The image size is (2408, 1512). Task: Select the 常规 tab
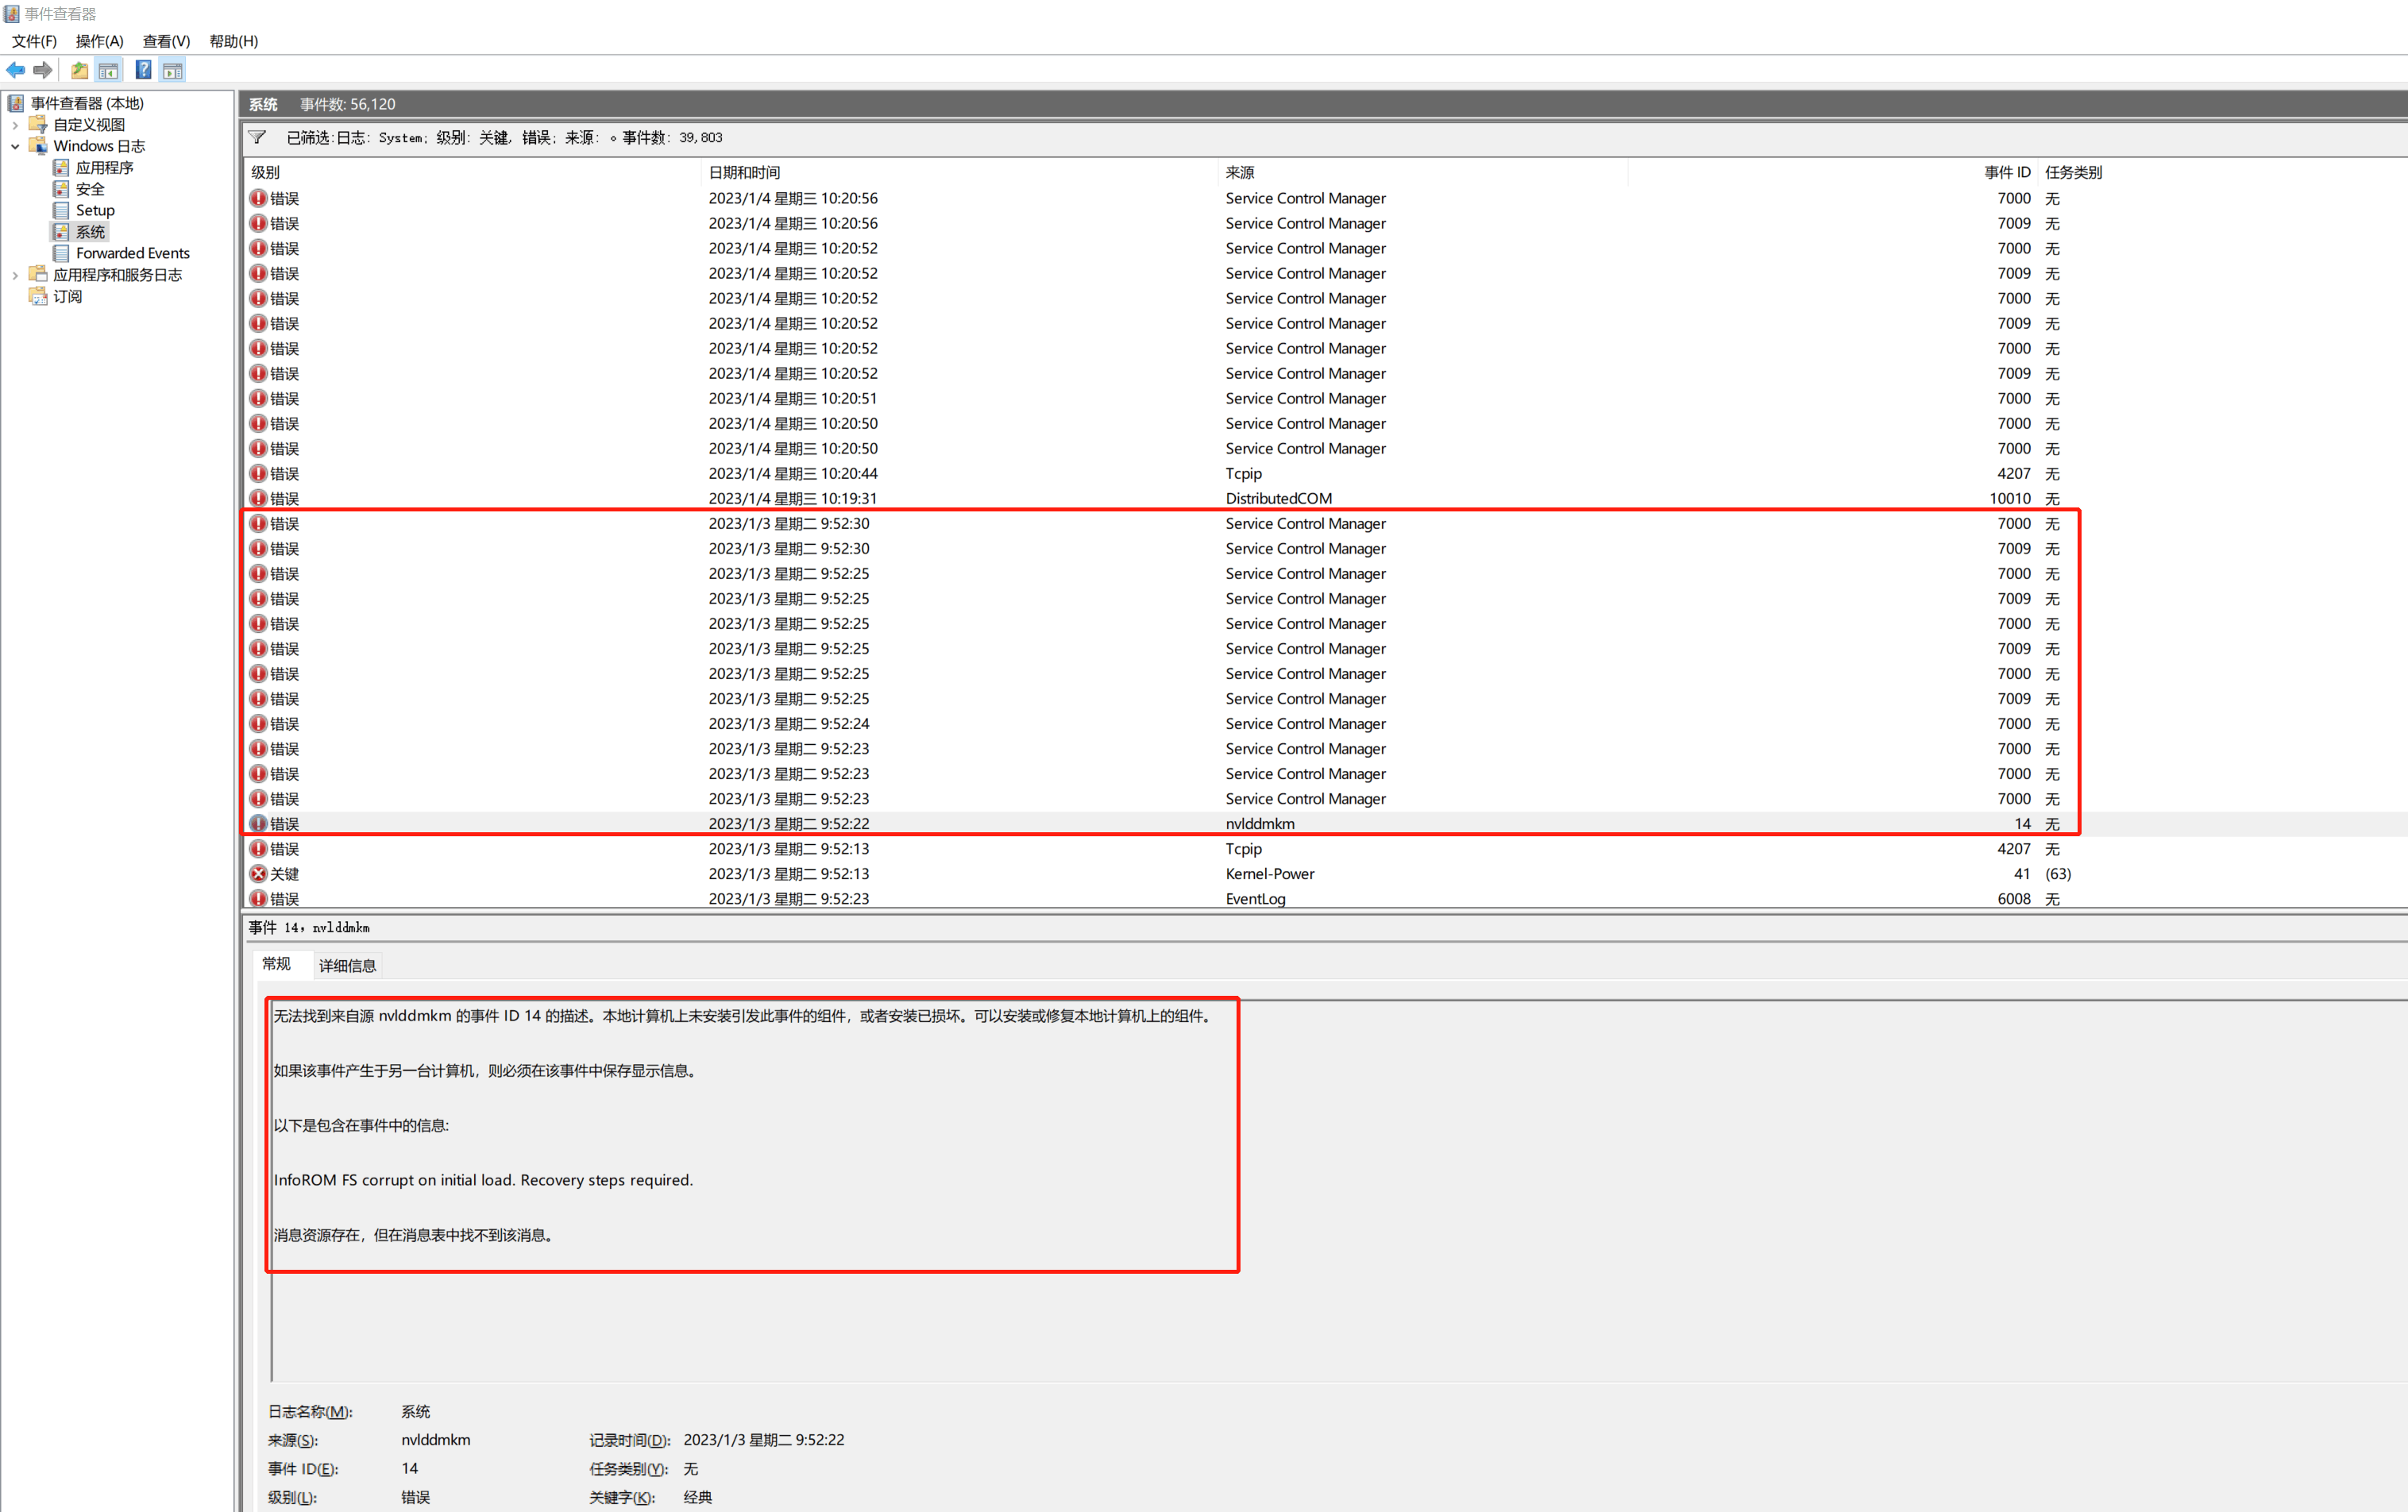(276, 964)
